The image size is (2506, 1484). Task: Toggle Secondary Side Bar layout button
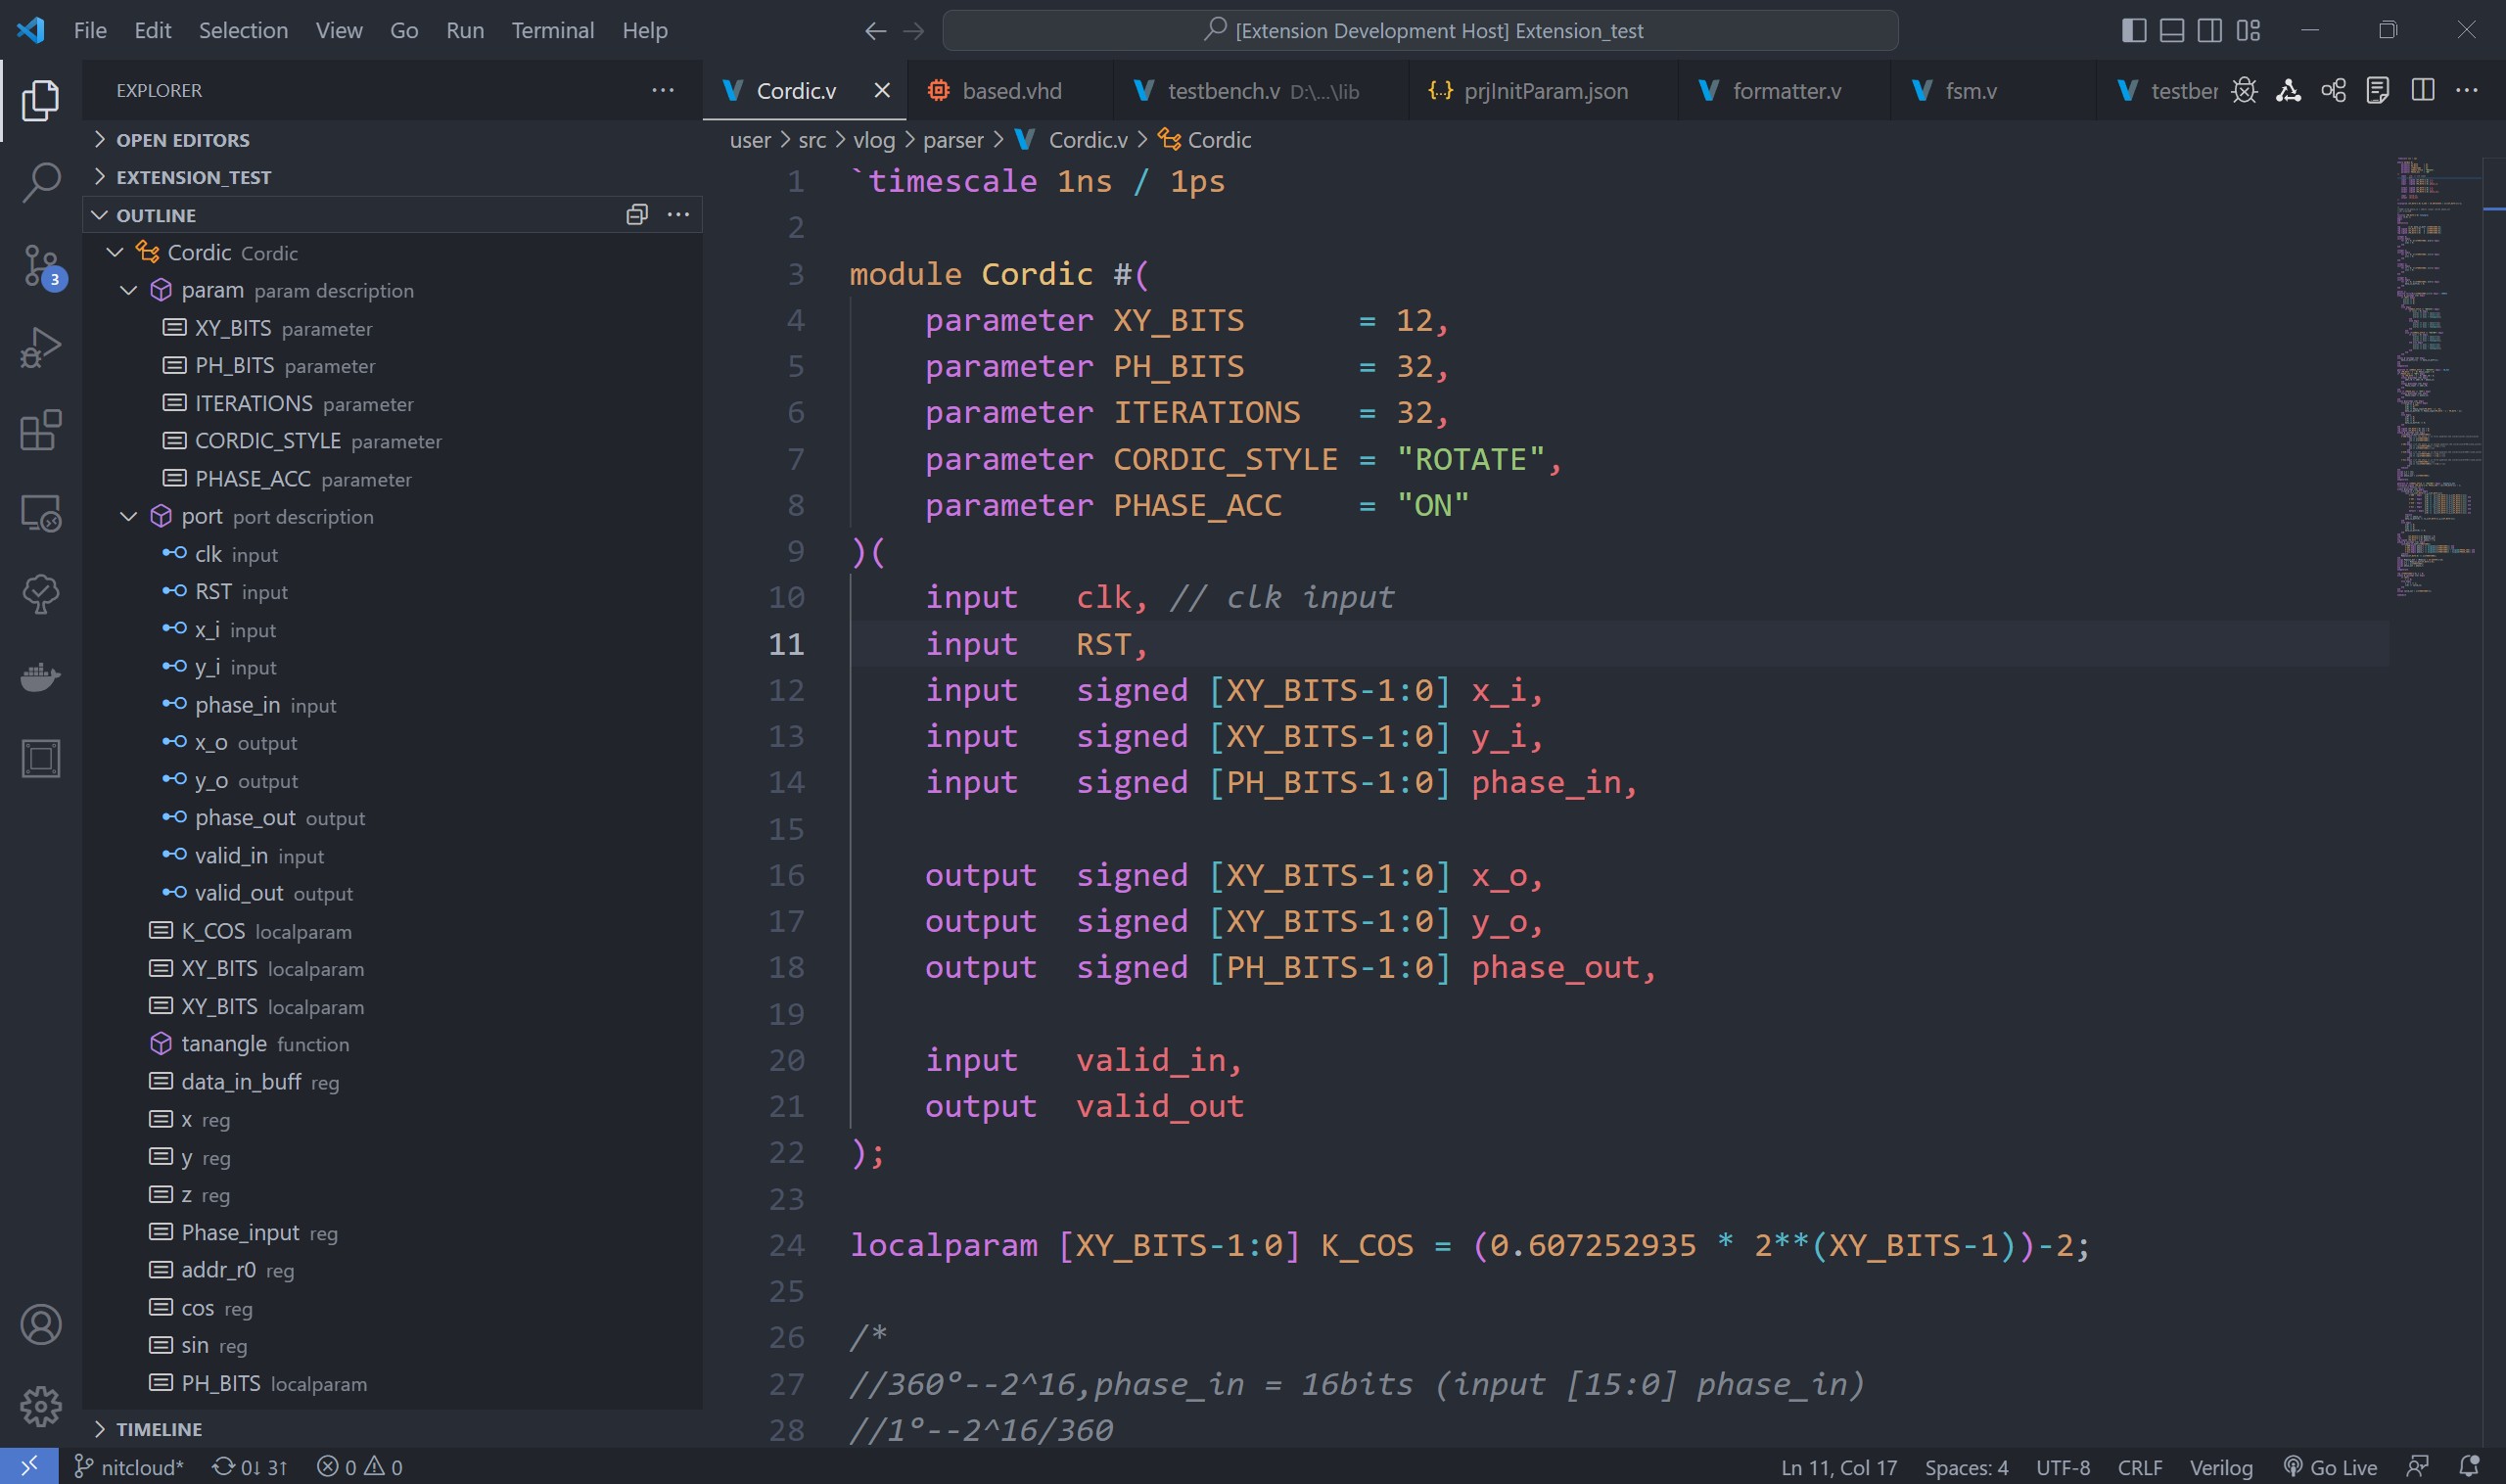click(2210, 31)
